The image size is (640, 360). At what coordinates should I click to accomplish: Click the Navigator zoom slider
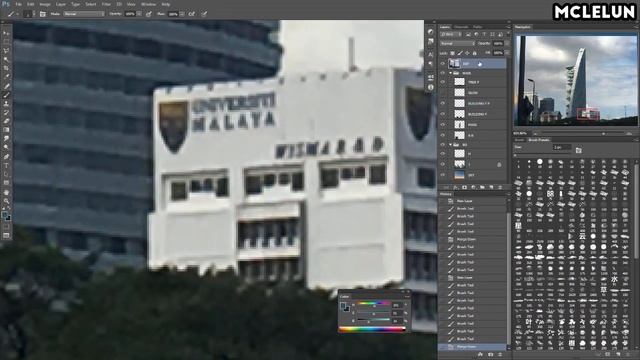pyautogui.click(x=582, y=133)
